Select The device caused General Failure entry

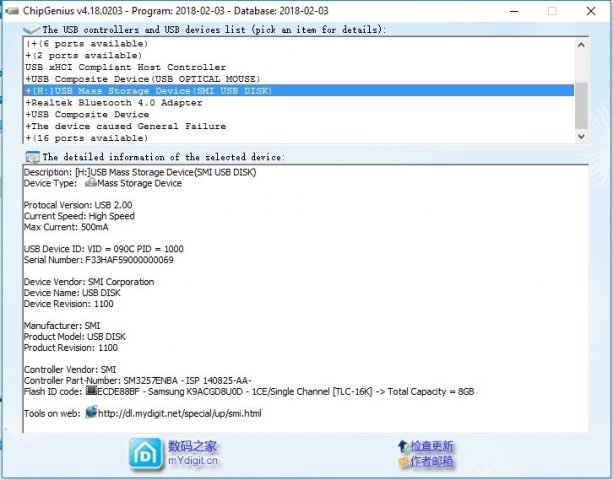(125, 127)
